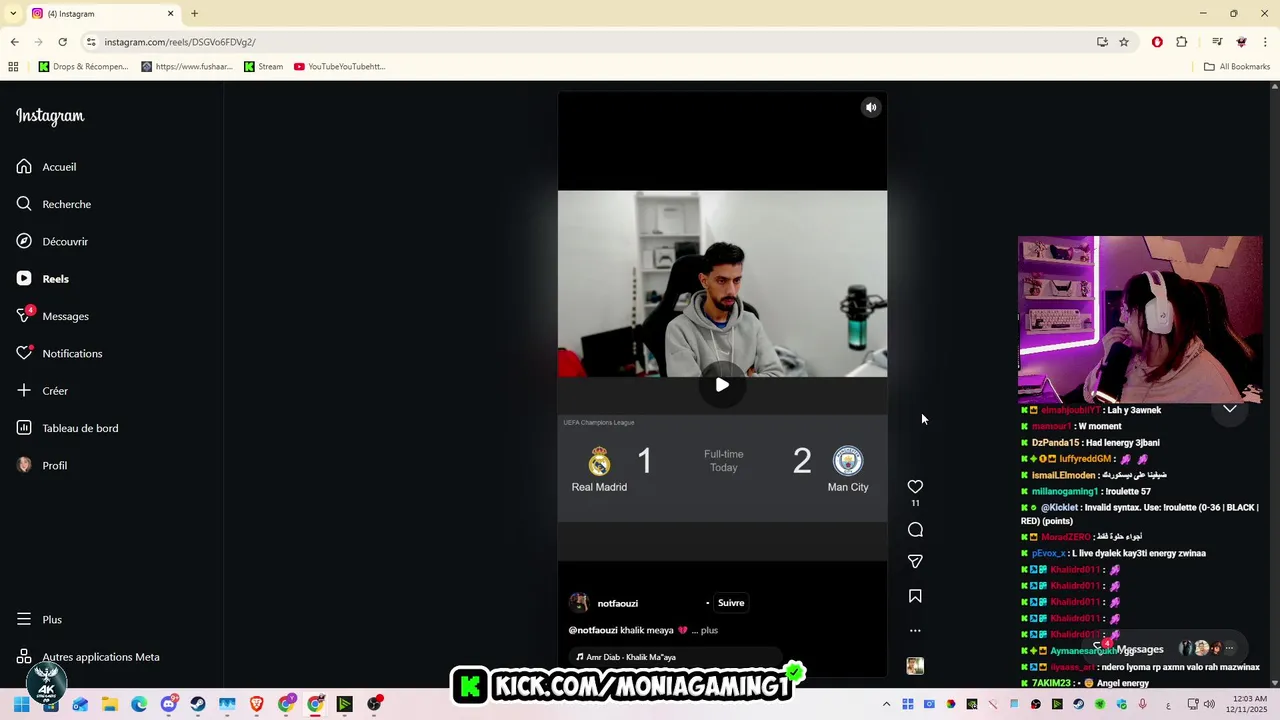Go back in browser
Image resolution: width=1280 pixels, height=720 pixels.
pyautogui.click(x=14, y=42)
